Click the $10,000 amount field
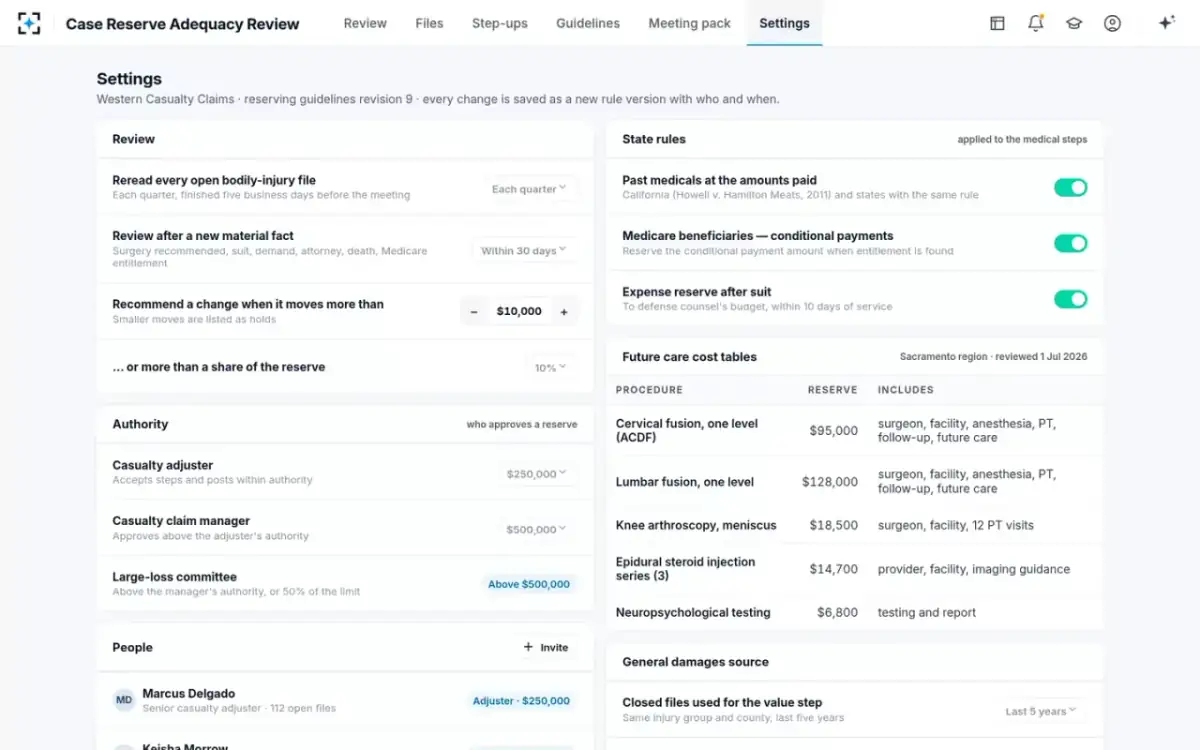The image size is (1200, 750). coord(519,312)
